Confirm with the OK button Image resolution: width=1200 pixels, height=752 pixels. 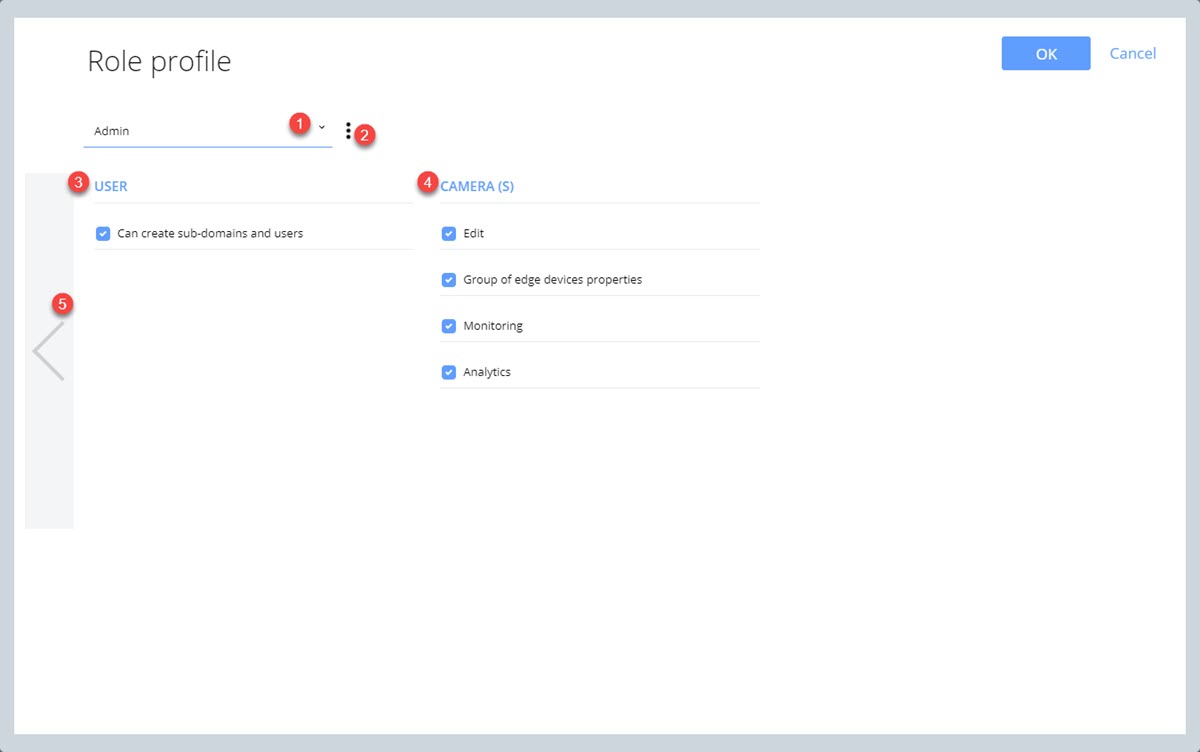tap(1046, 54)
